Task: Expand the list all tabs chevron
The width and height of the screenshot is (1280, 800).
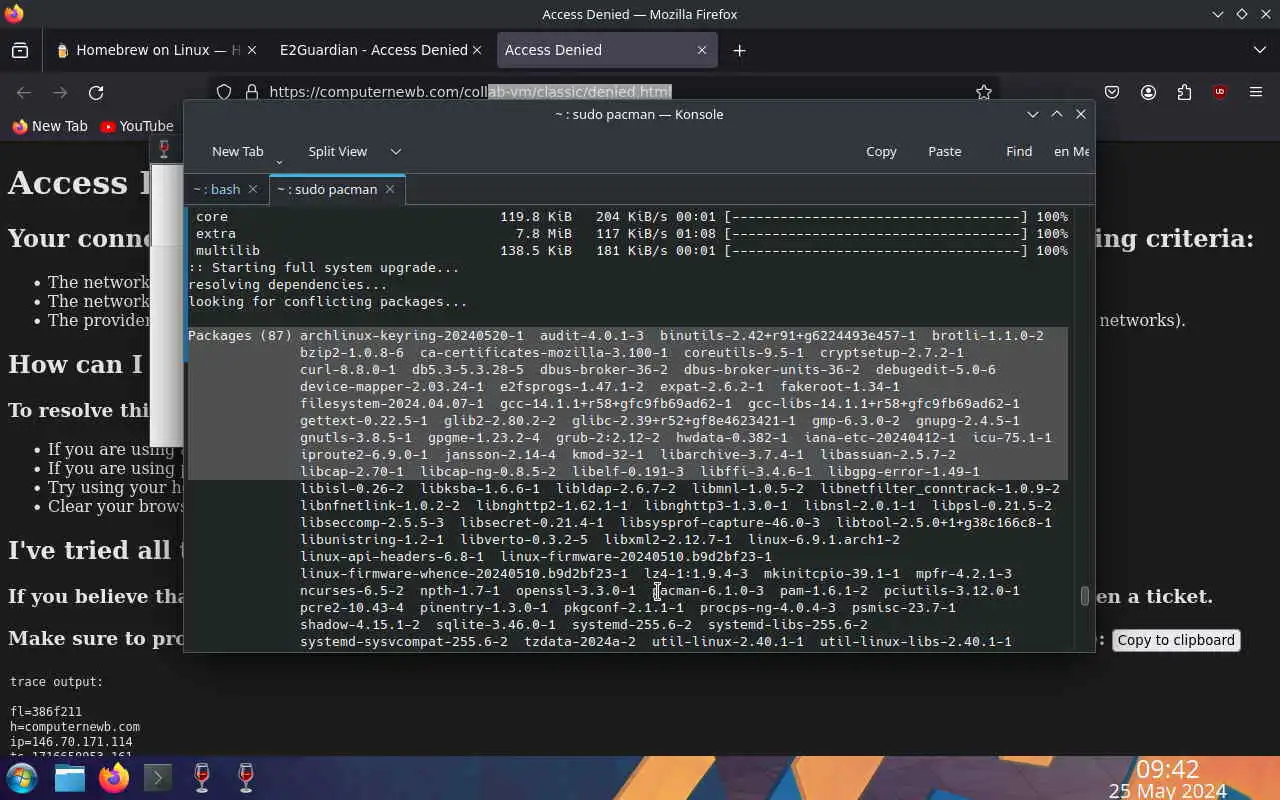Action: point(1259,50)
